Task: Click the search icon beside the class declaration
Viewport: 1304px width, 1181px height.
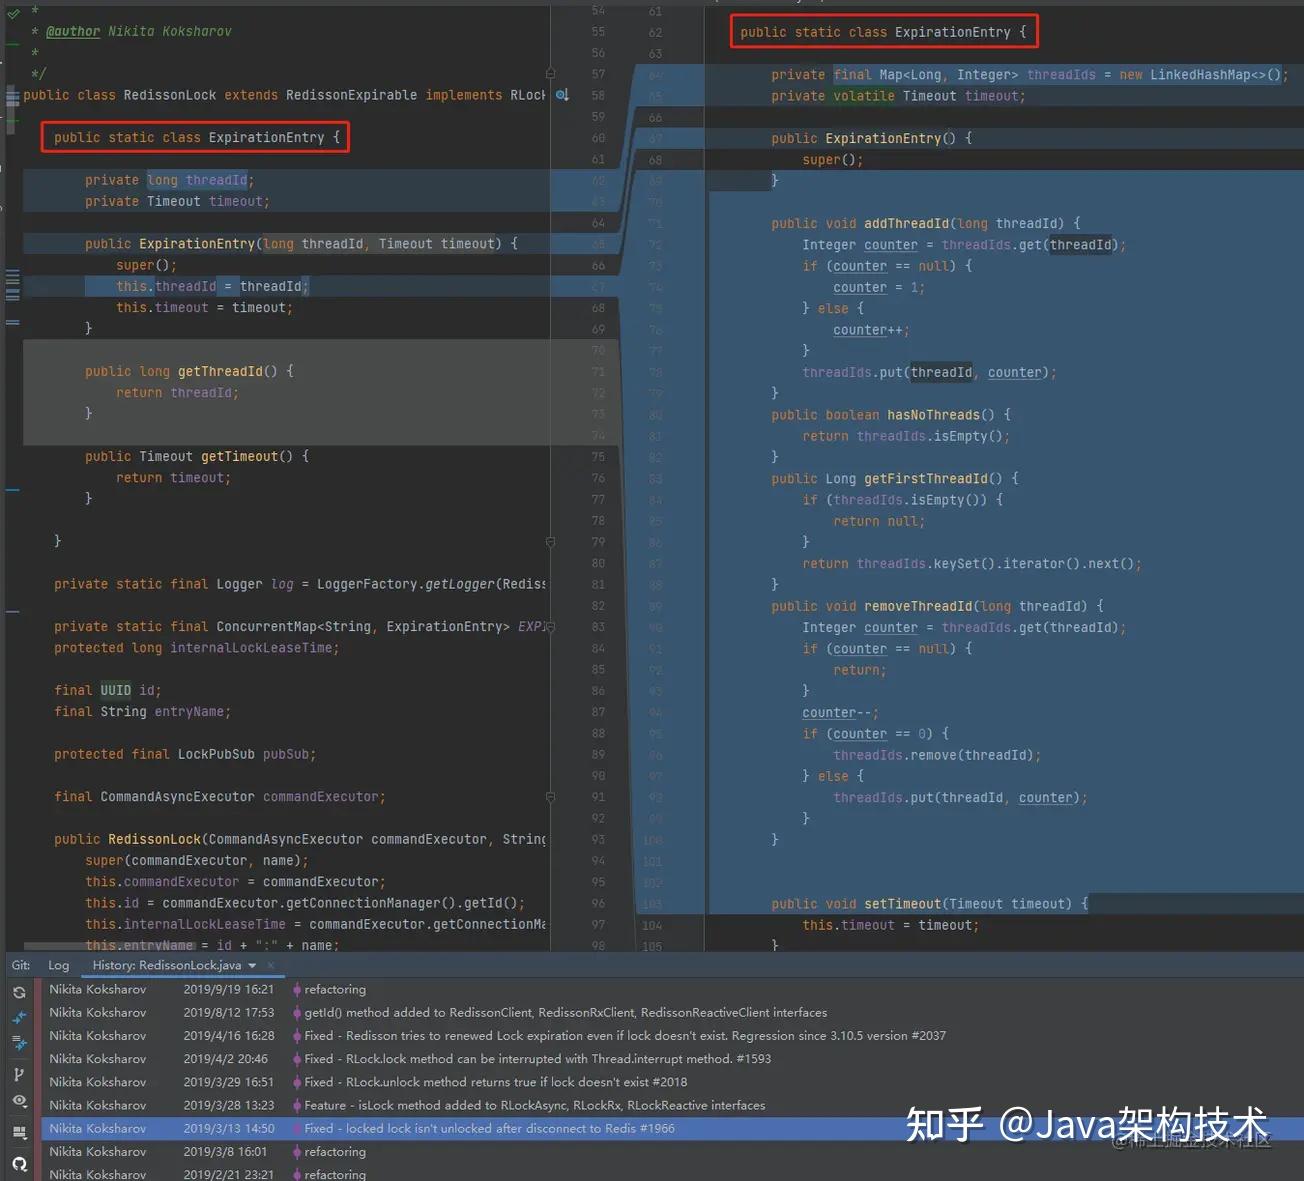Action: pyautogui.click(x=561, y=94)
